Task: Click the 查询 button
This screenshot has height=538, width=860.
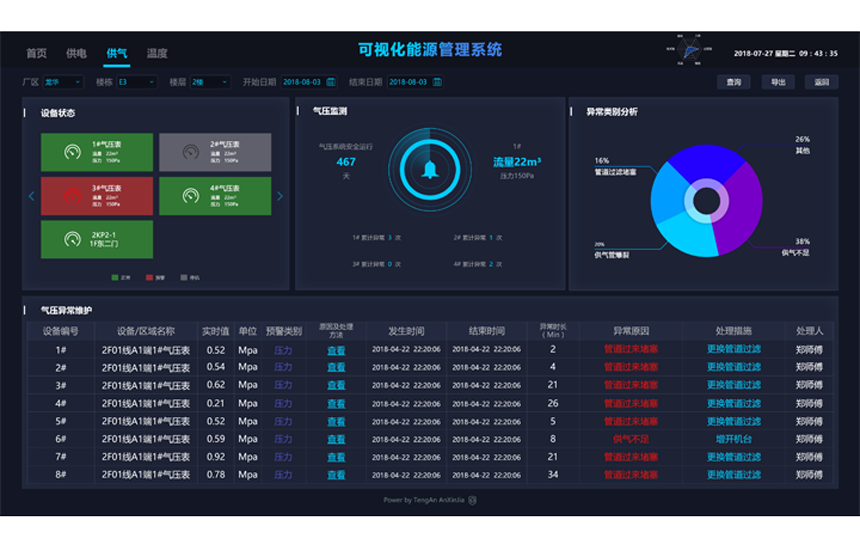Action: coord(734,82)
